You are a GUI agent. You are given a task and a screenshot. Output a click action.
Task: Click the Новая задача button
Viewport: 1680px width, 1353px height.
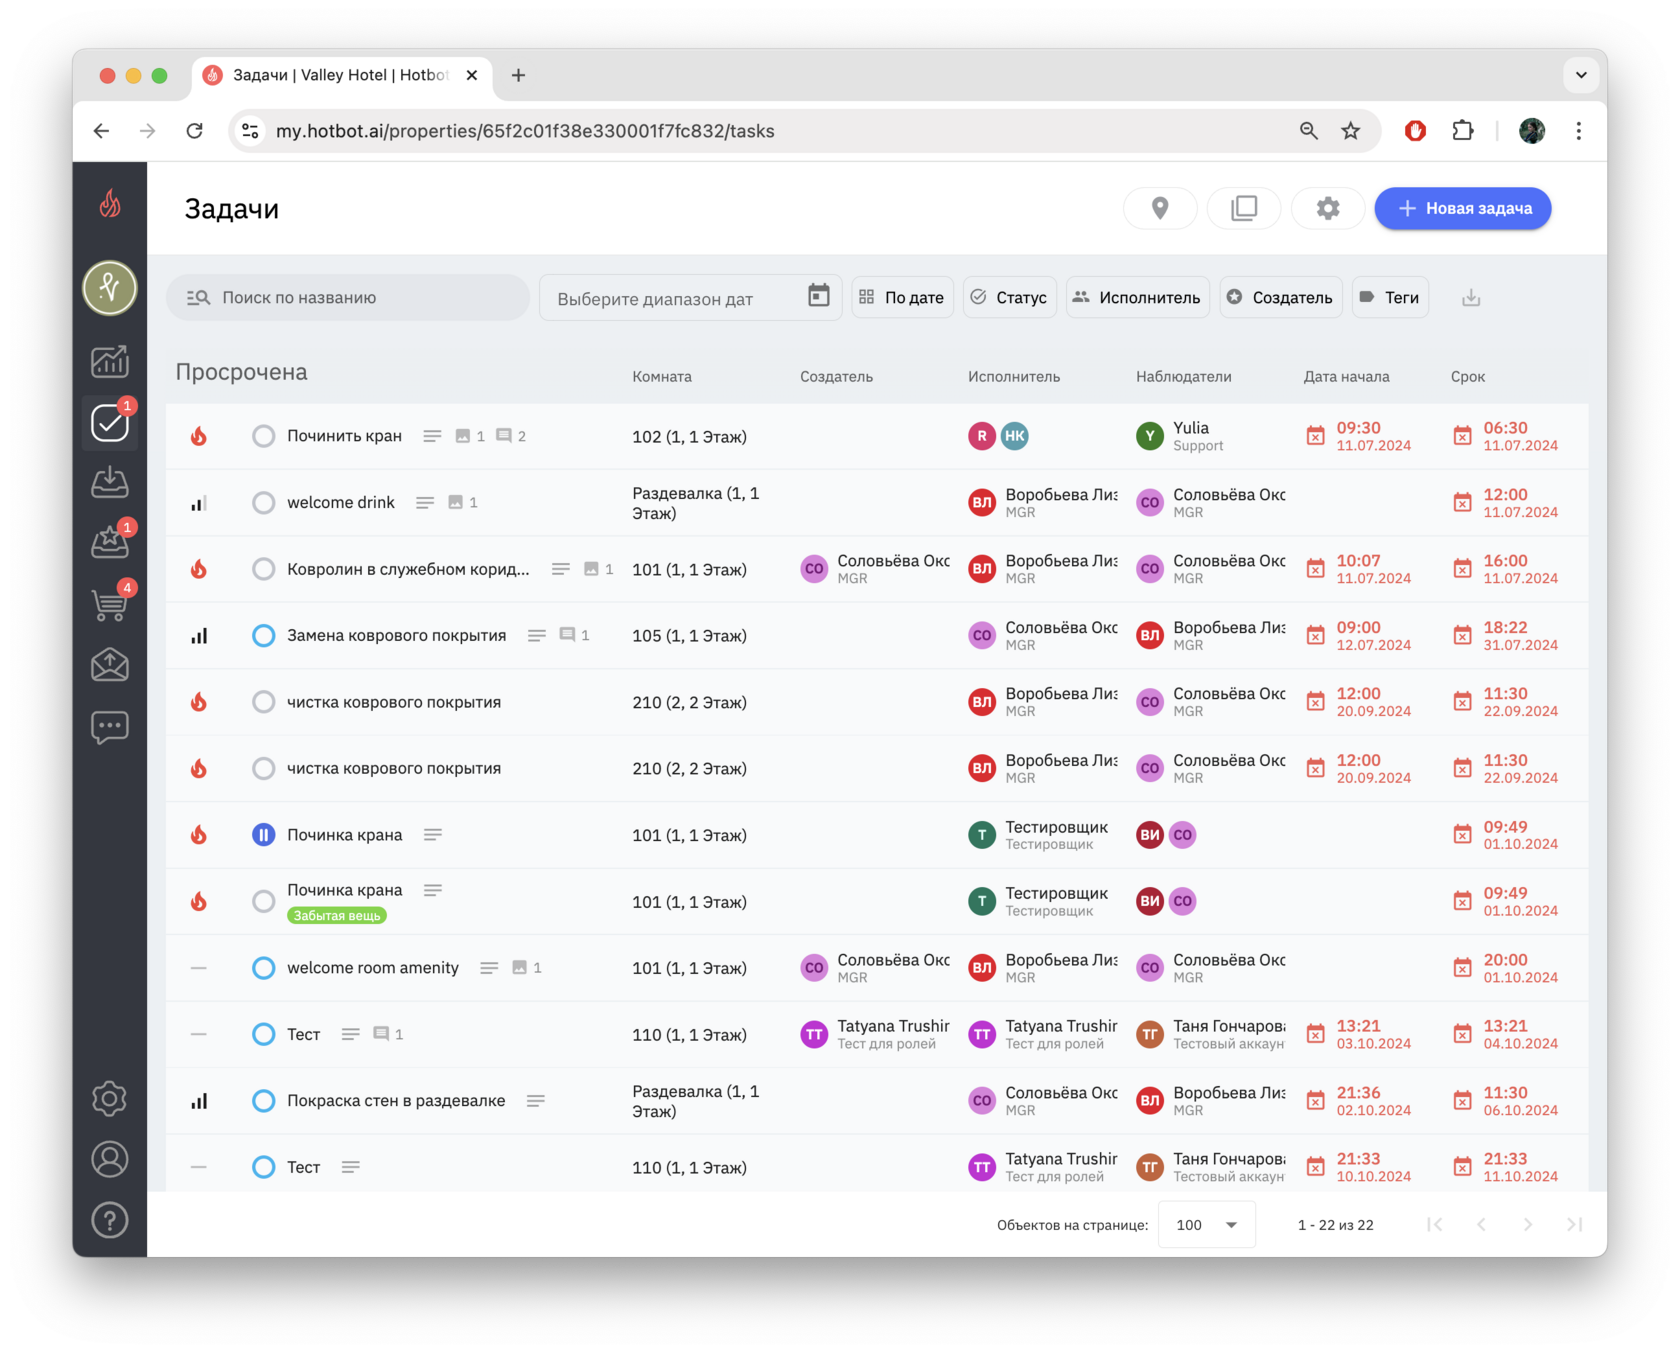pos(1463,208)
